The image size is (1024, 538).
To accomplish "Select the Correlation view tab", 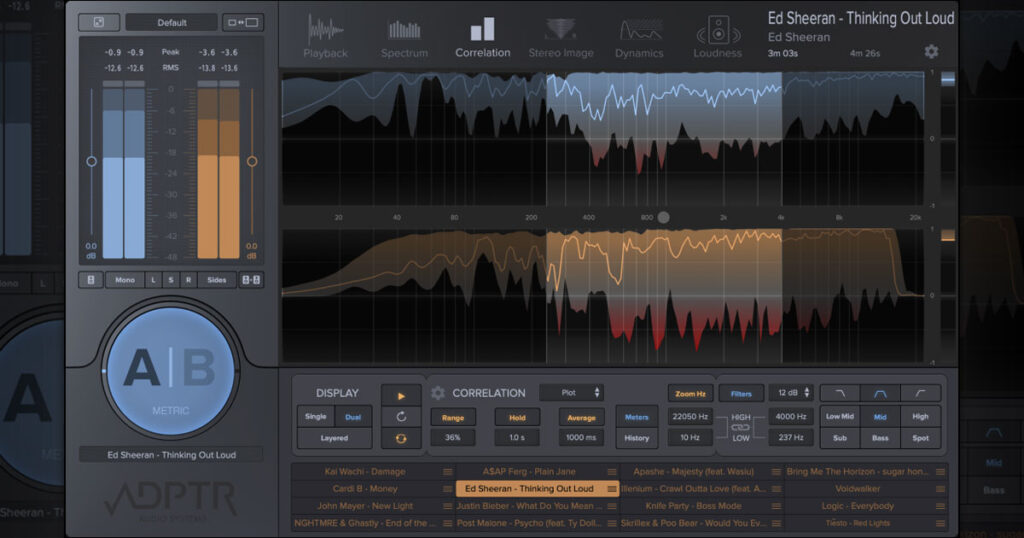I will click(x=483, y=38).
